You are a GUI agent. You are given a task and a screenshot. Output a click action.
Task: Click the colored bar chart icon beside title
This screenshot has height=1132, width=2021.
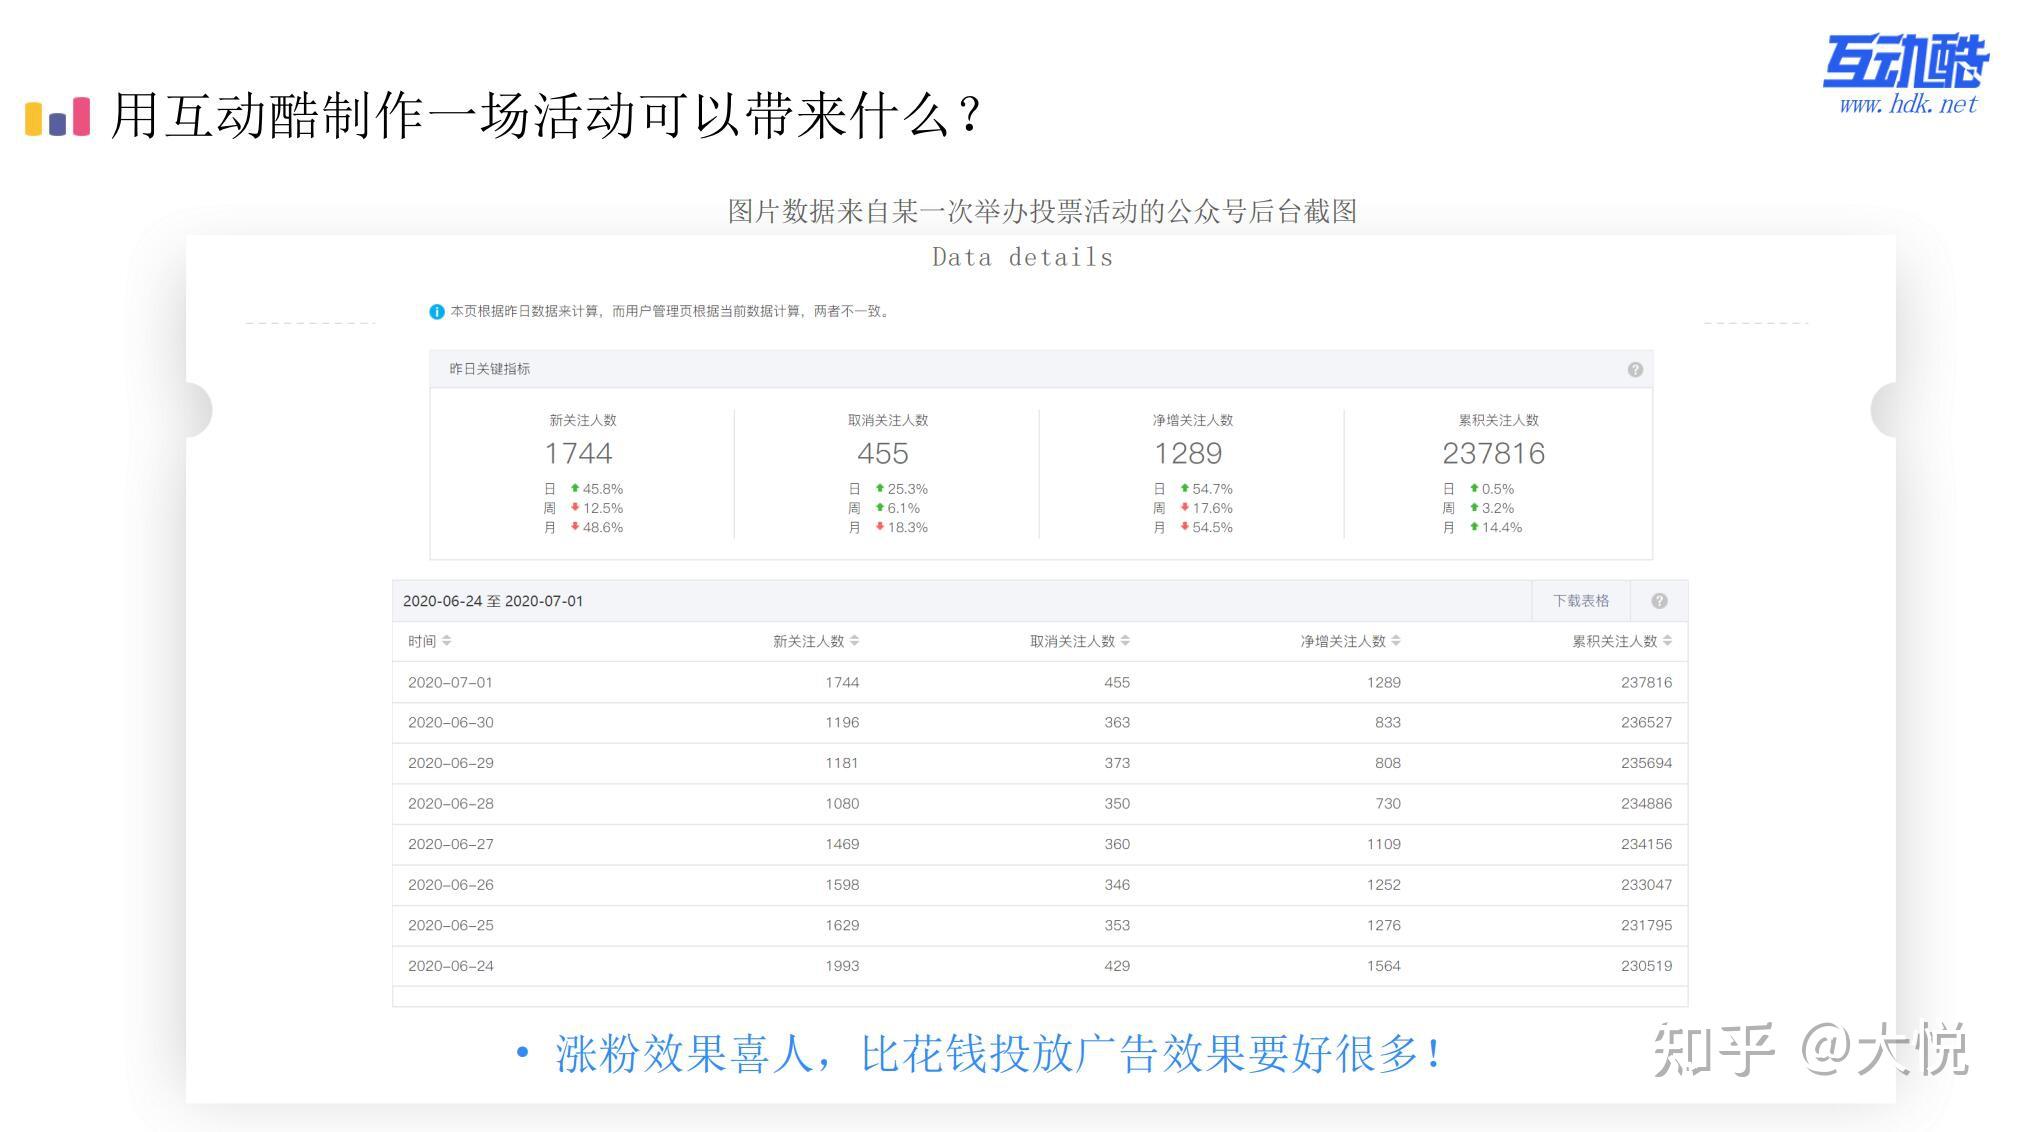click(57, 117)
